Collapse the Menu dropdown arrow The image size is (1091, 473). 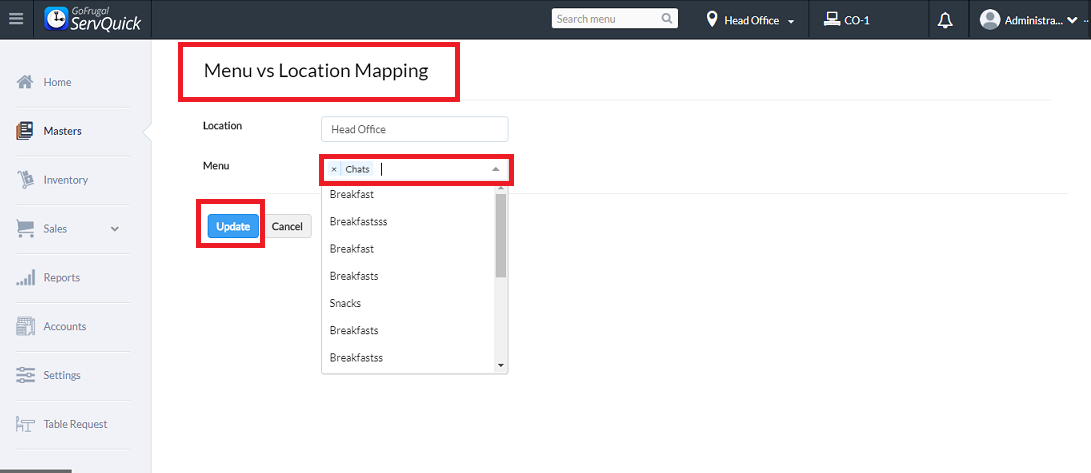pos(496,170)
